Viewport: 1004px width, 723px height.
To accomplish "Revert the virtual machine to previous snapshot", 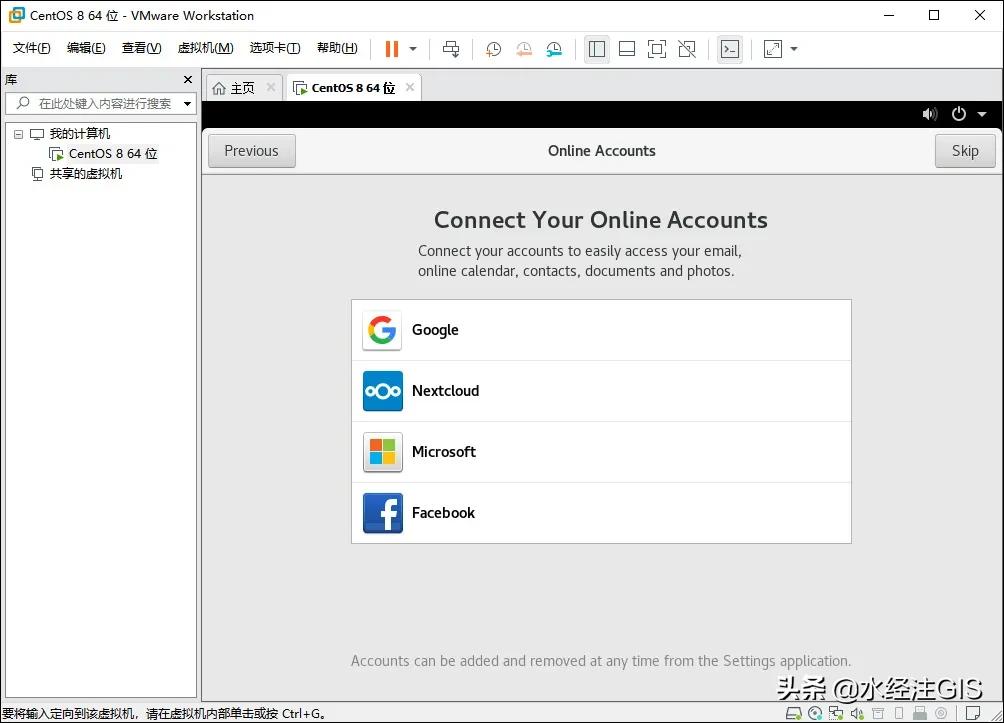I will point(524,49).
